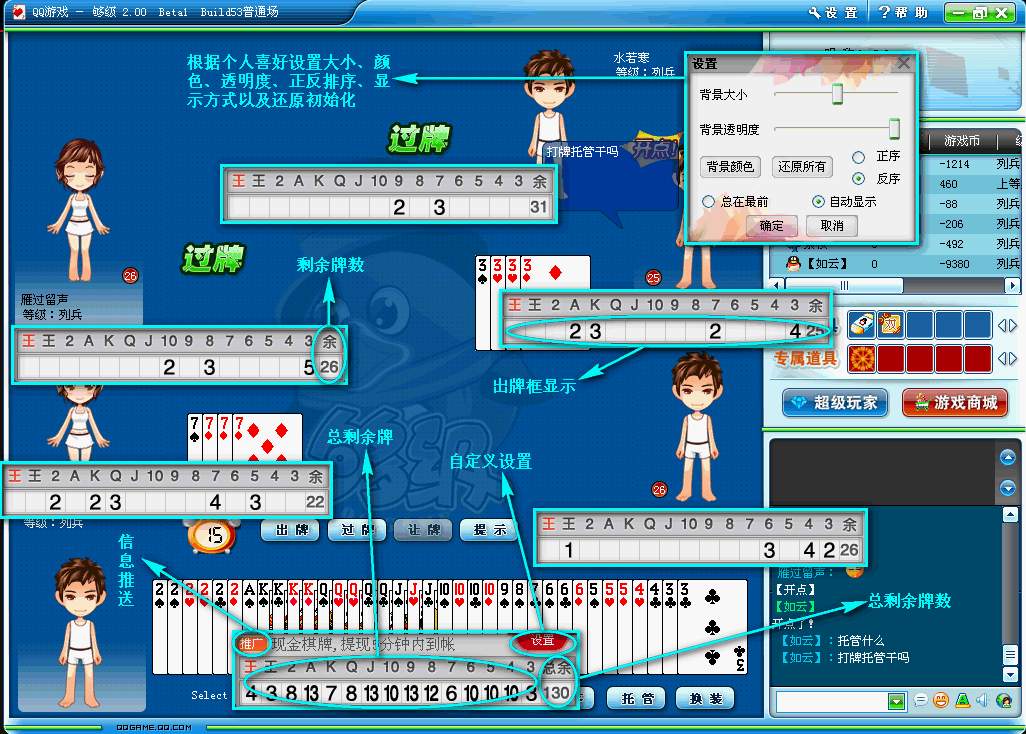This screenshot has height=734, width=1026.
Task: Click the 专属道具 label
Action: 805,359
